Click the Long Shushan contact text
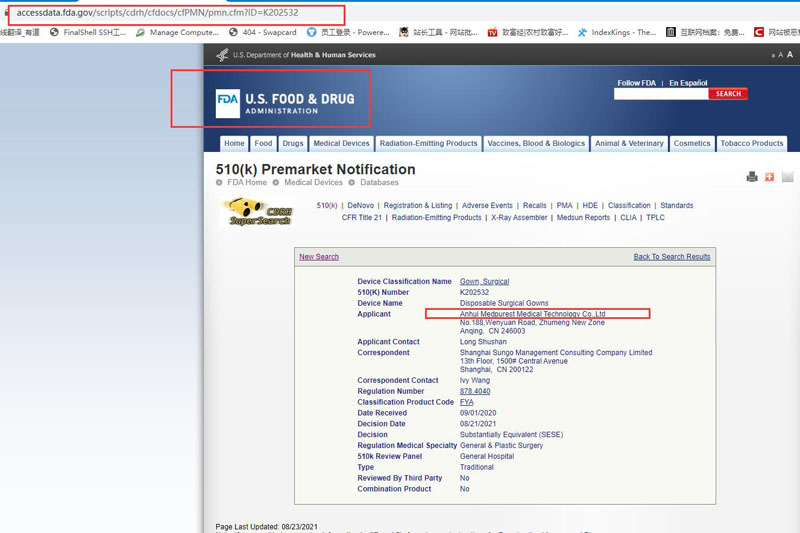800x533 pixels. point(483,342)
